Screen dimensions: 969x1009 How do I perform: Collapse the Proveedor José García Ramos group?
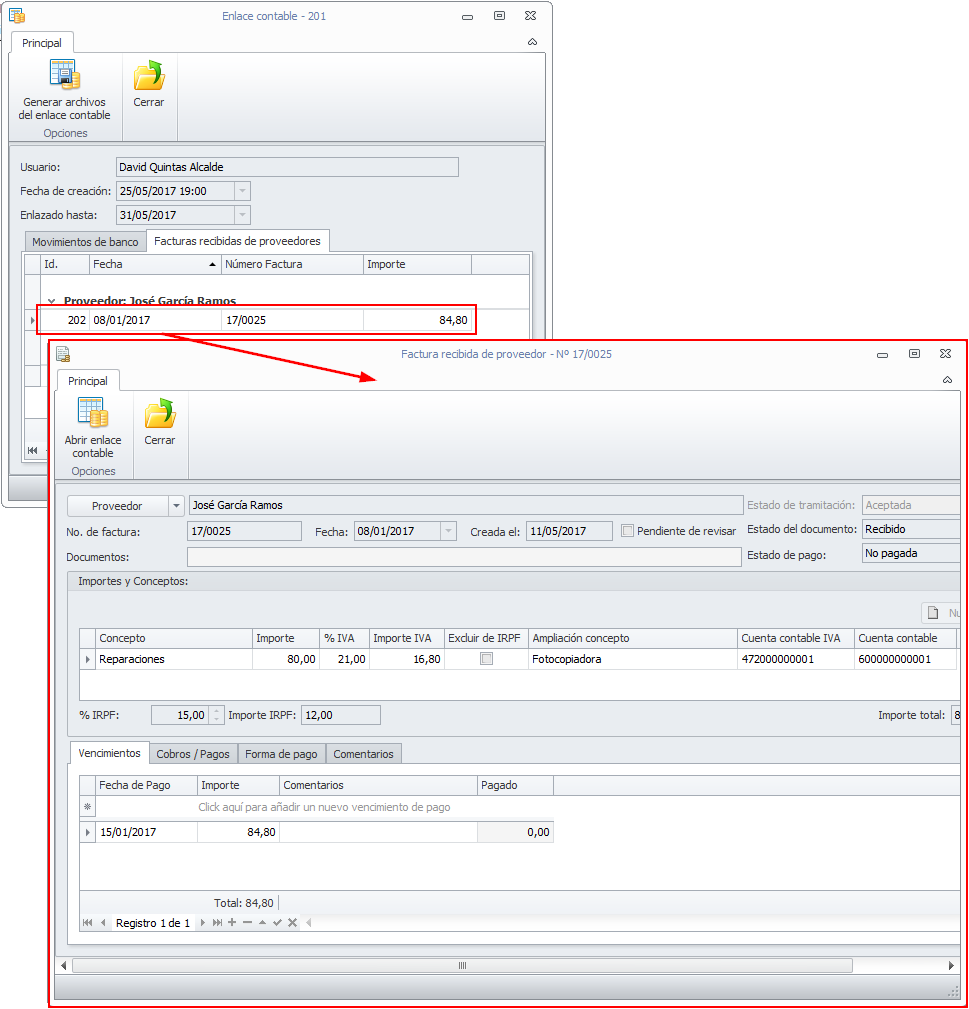[51, 301]
